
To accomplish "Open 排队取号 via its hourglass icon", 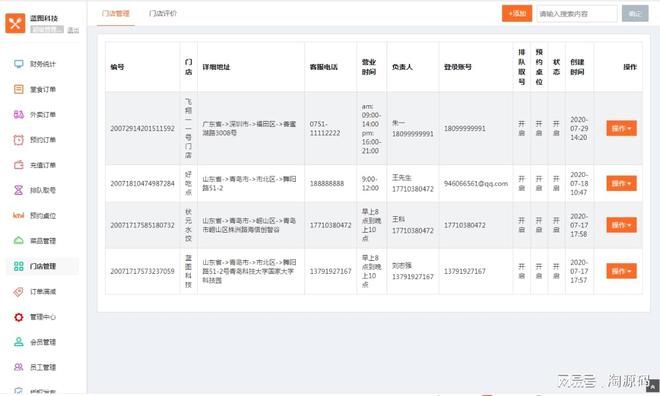I will (x=19, y=190).
